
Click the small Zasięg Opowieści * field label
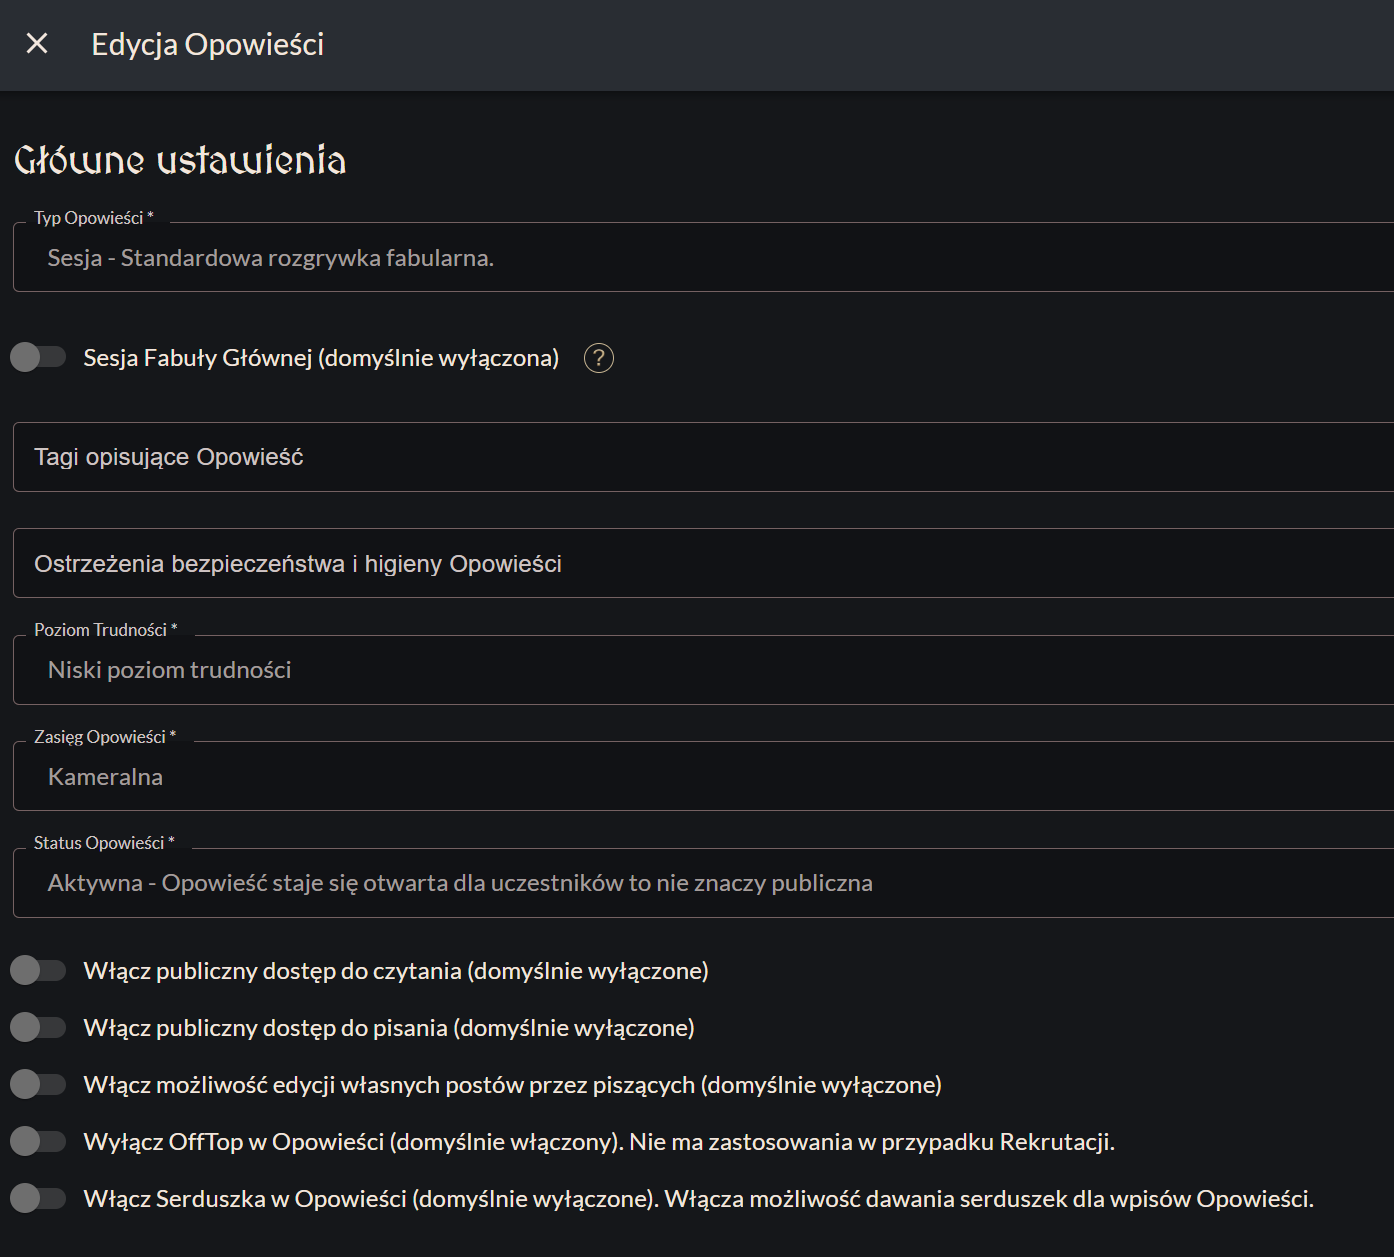[104, 737]
